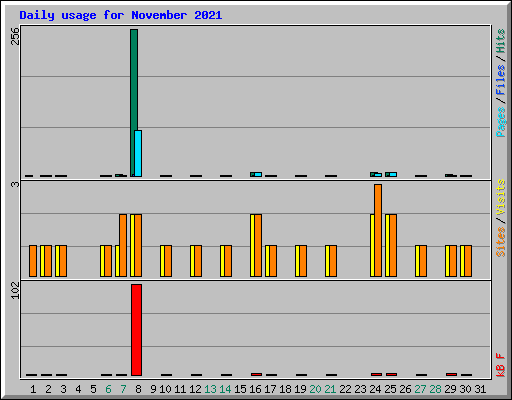Click green day label 6 on the x-axis
Viewport: 512px width, 400px height.
tap(108, 389)
